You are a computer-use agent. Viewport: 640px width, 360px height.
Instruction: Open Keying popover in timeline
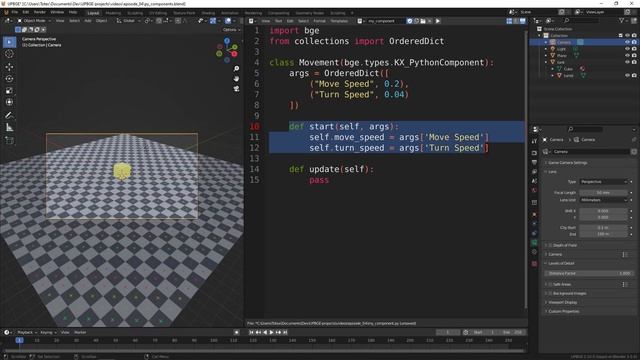48,332
